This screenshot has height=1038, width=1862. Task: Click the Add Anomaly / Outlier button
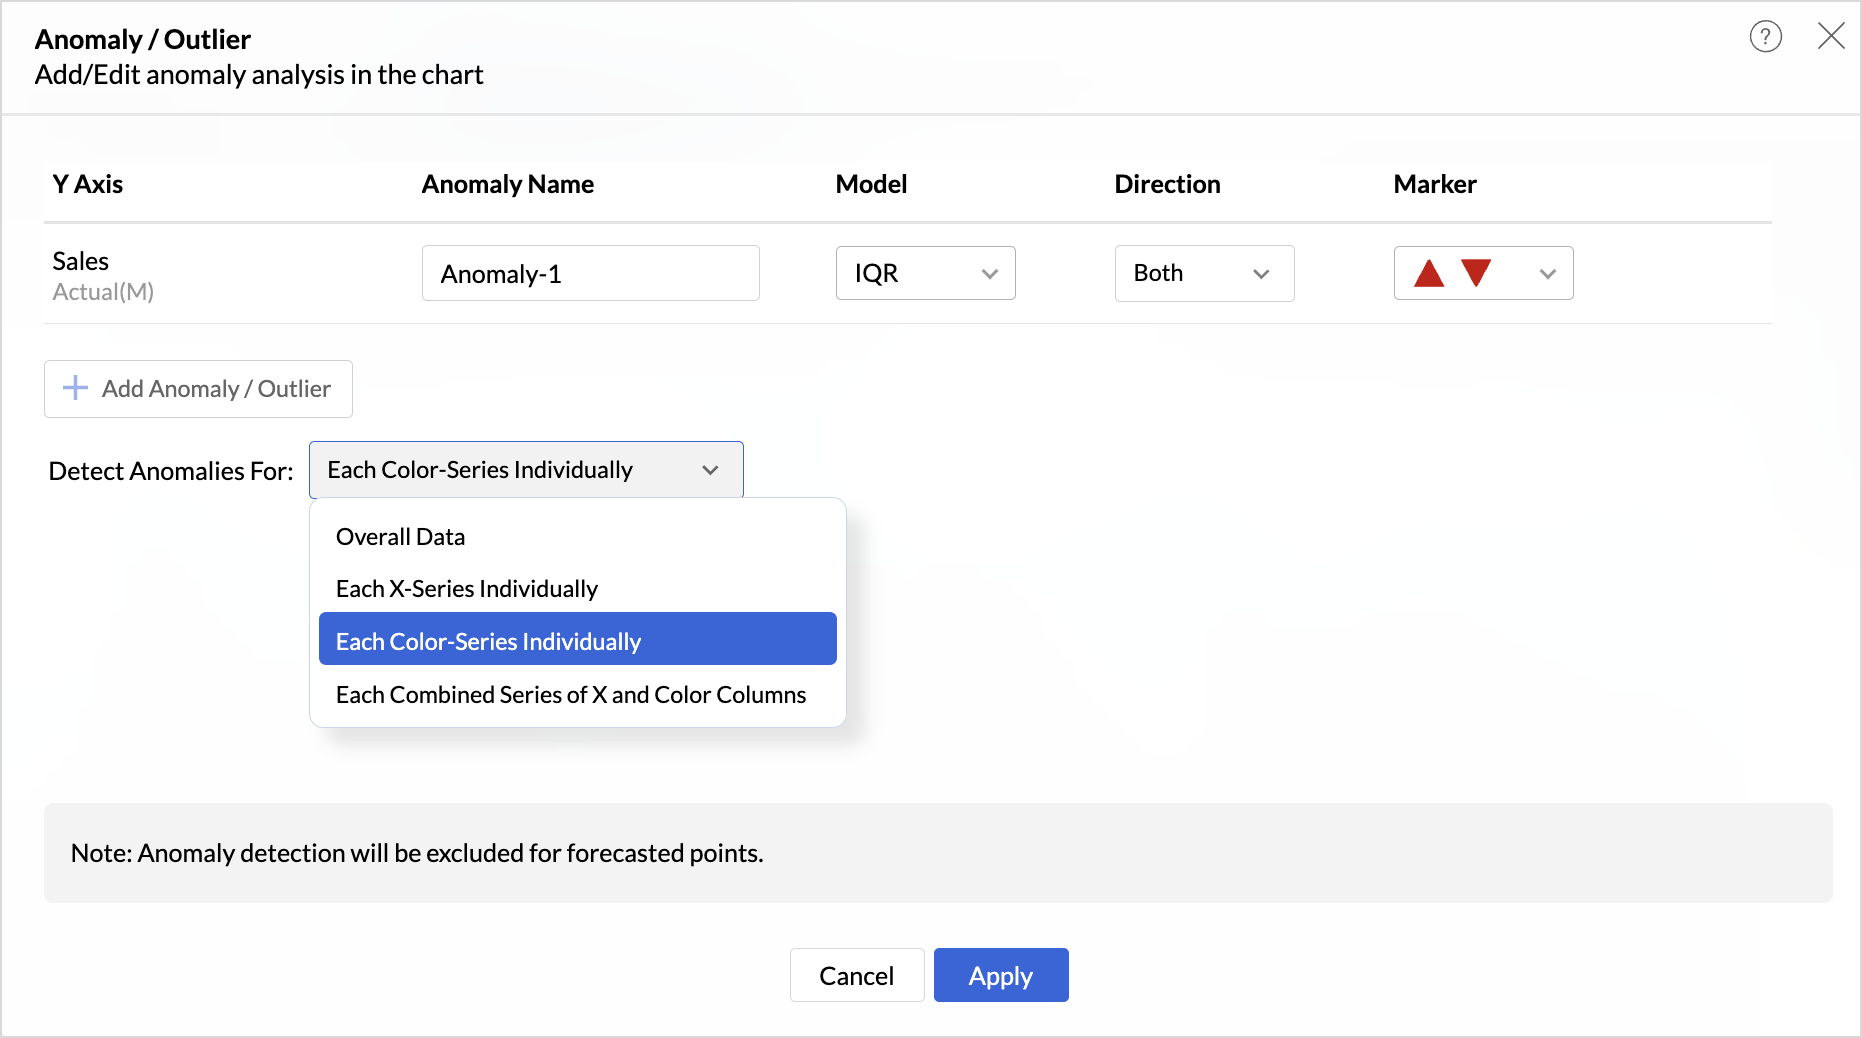(x=198, y=388)
